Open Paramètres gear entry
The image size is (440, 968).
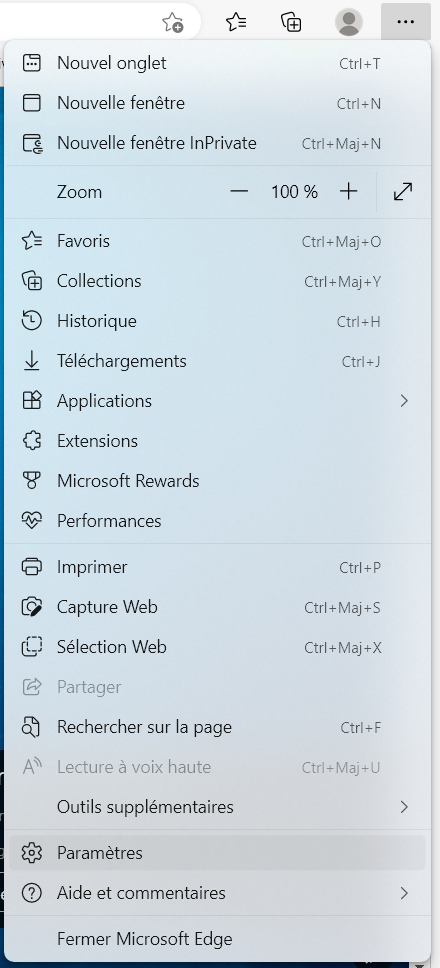[217, 853]
